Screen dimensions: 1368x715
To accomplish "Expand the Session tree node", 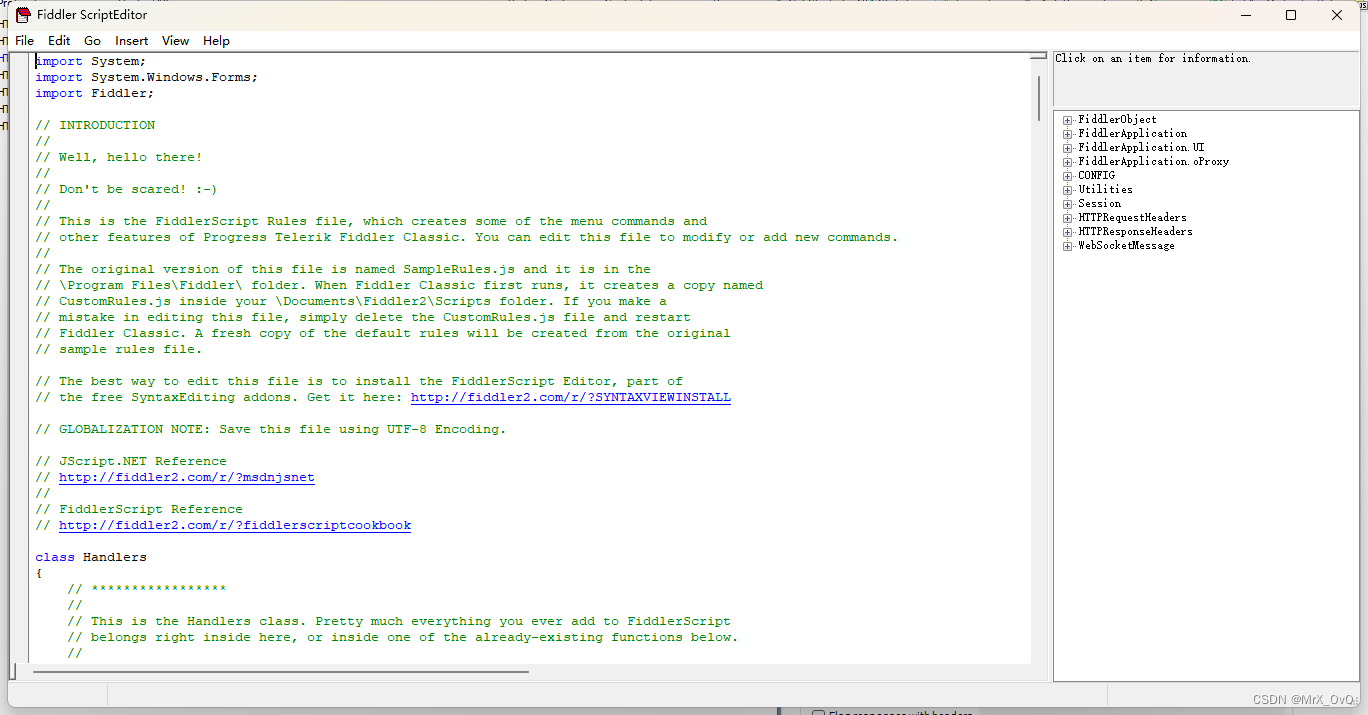I will (1068, 204).
